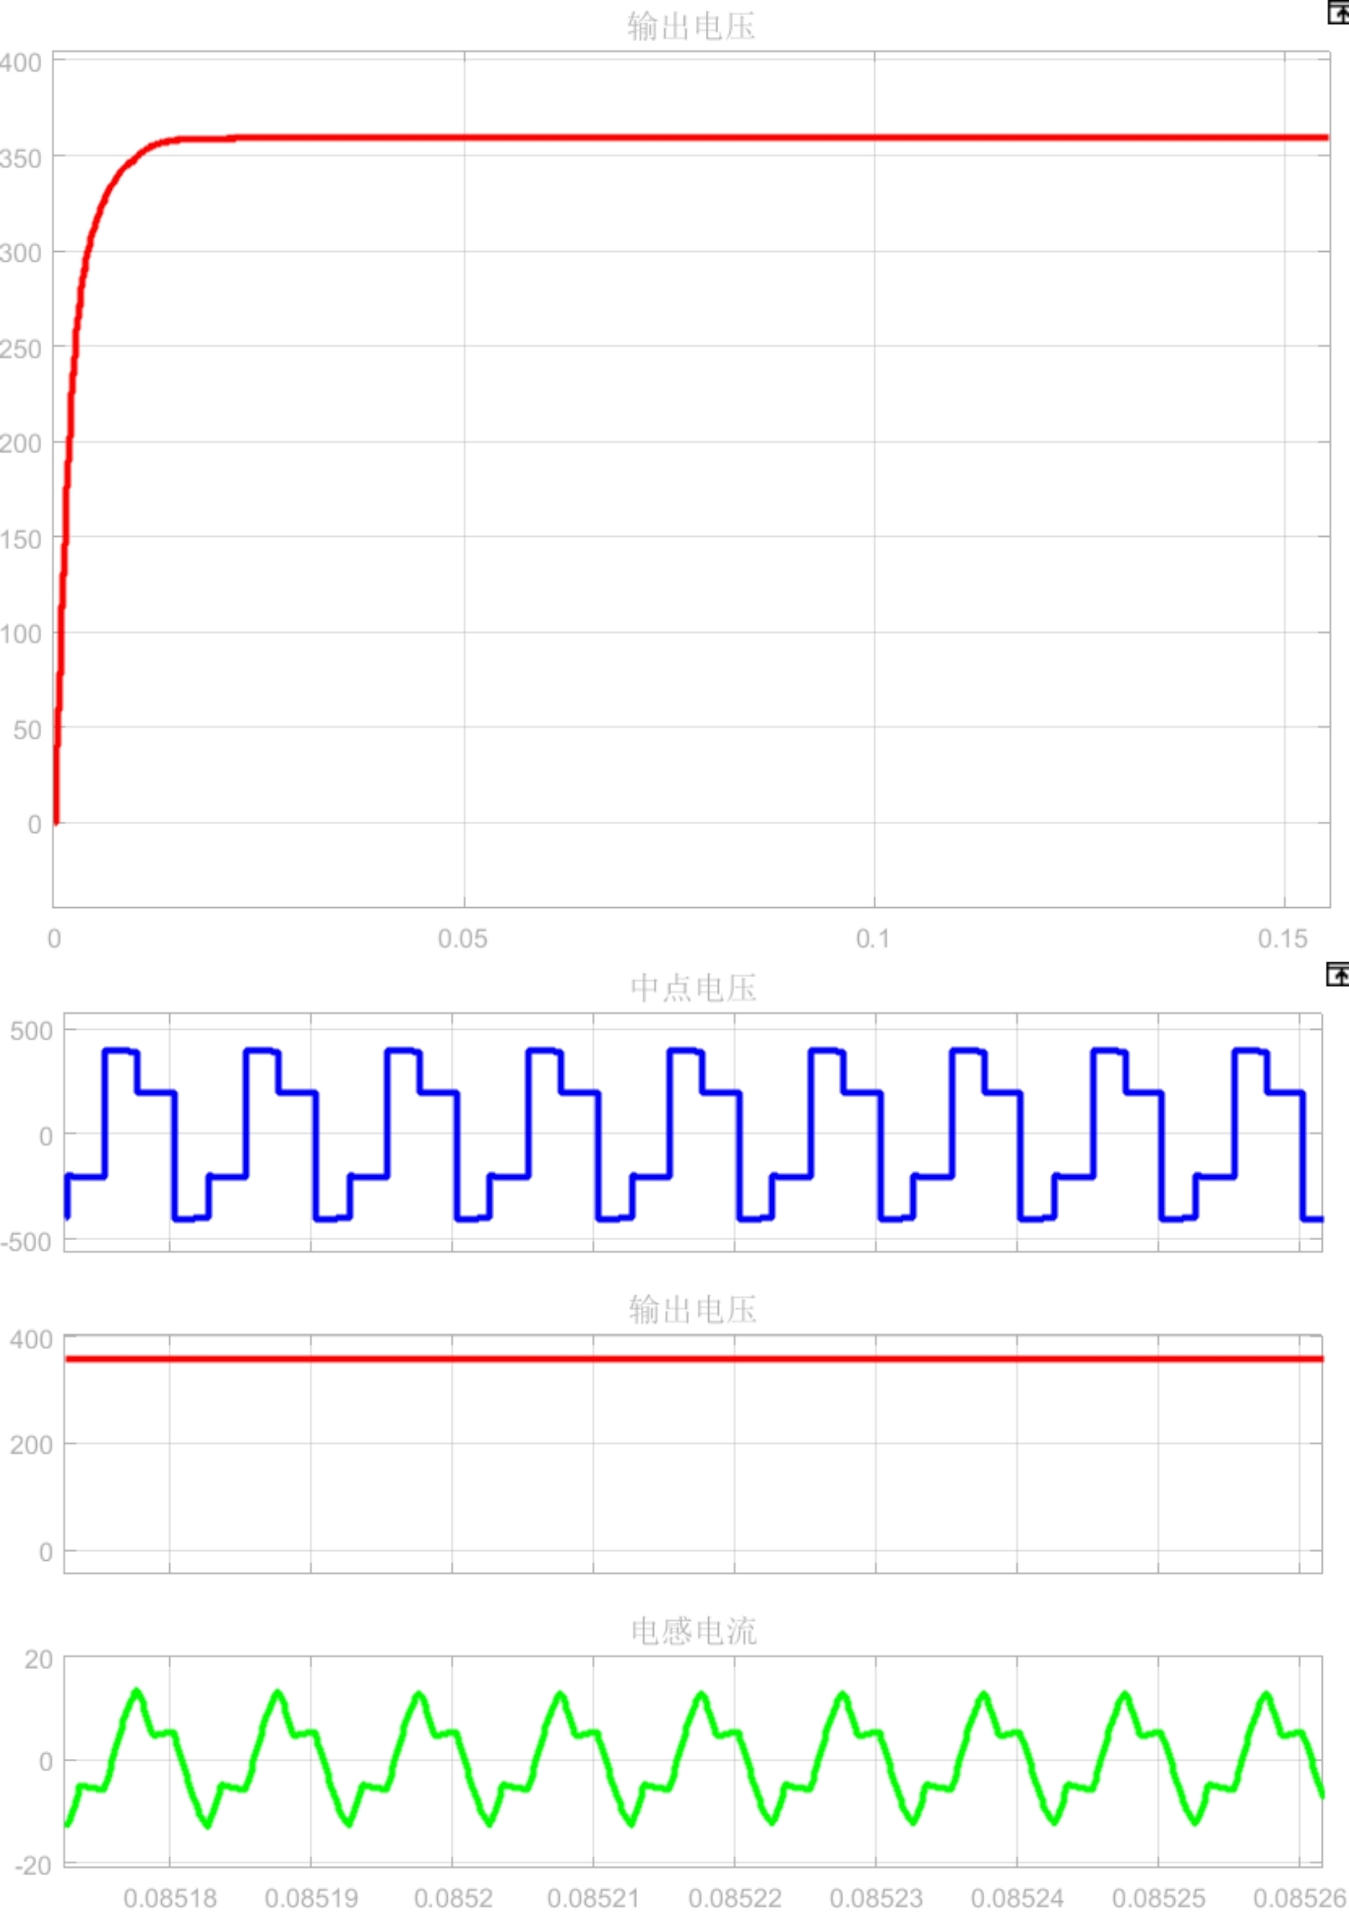Click the 0.08525 time-axis label
Screen dimensions: 1349x1920
point(1159,1898)
